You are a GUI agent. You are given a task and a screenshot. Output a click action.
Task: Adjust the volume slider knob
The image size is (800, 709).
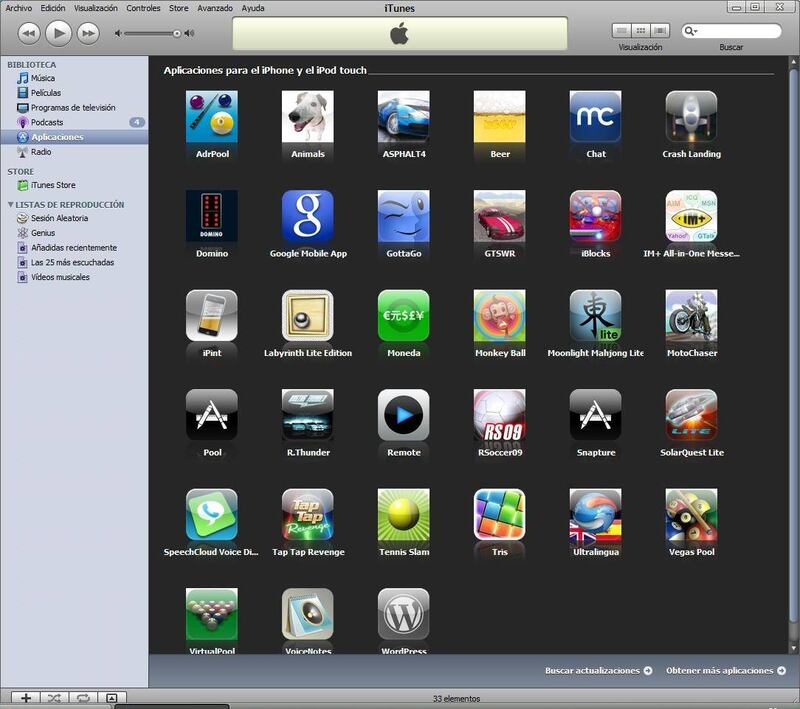tap(177, 34)
